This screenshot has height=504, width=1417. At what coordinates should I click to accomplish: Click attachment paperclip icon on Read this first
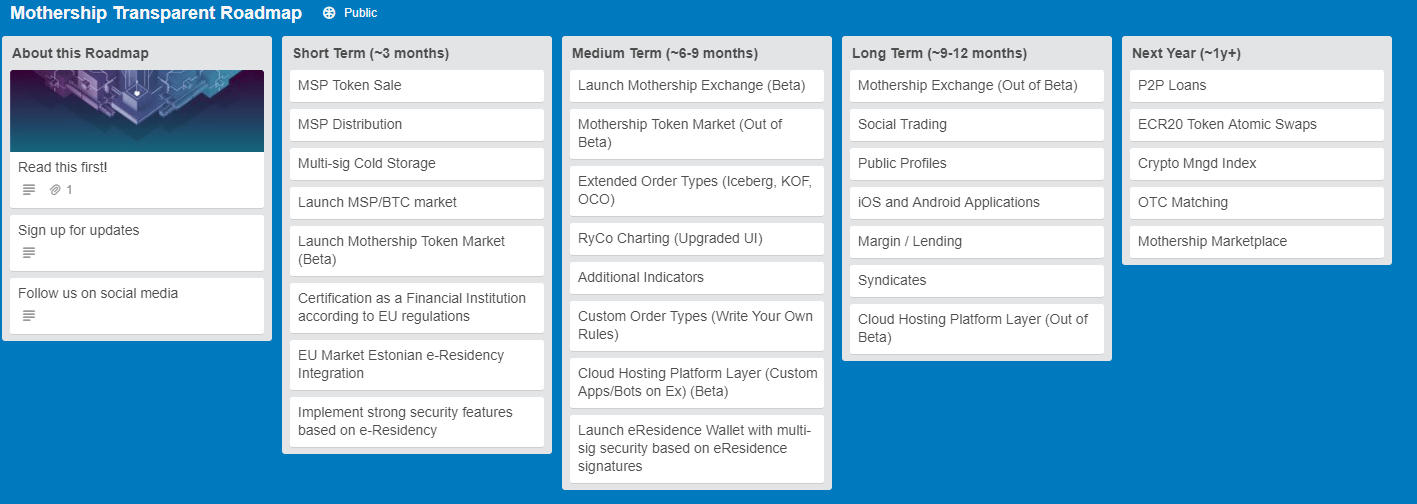[55, 189]
